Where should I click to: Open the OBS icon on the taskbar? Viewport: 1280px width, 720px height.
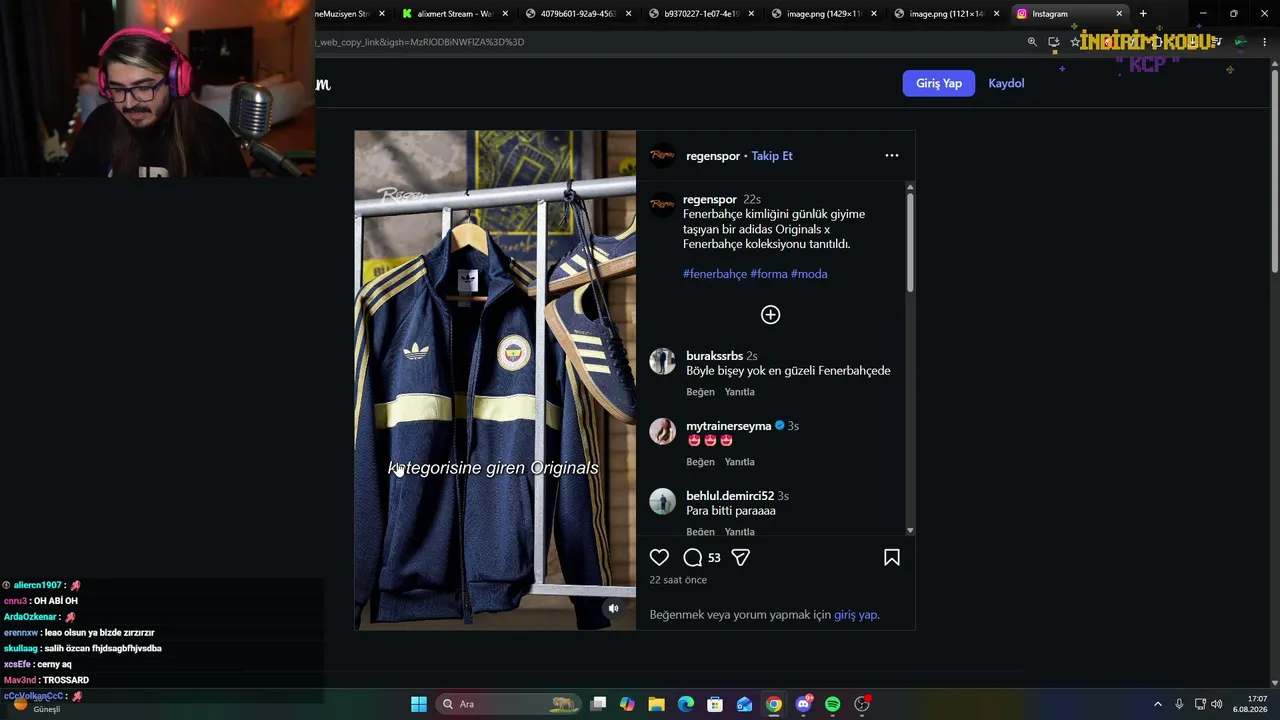click(x=862, y=704)
